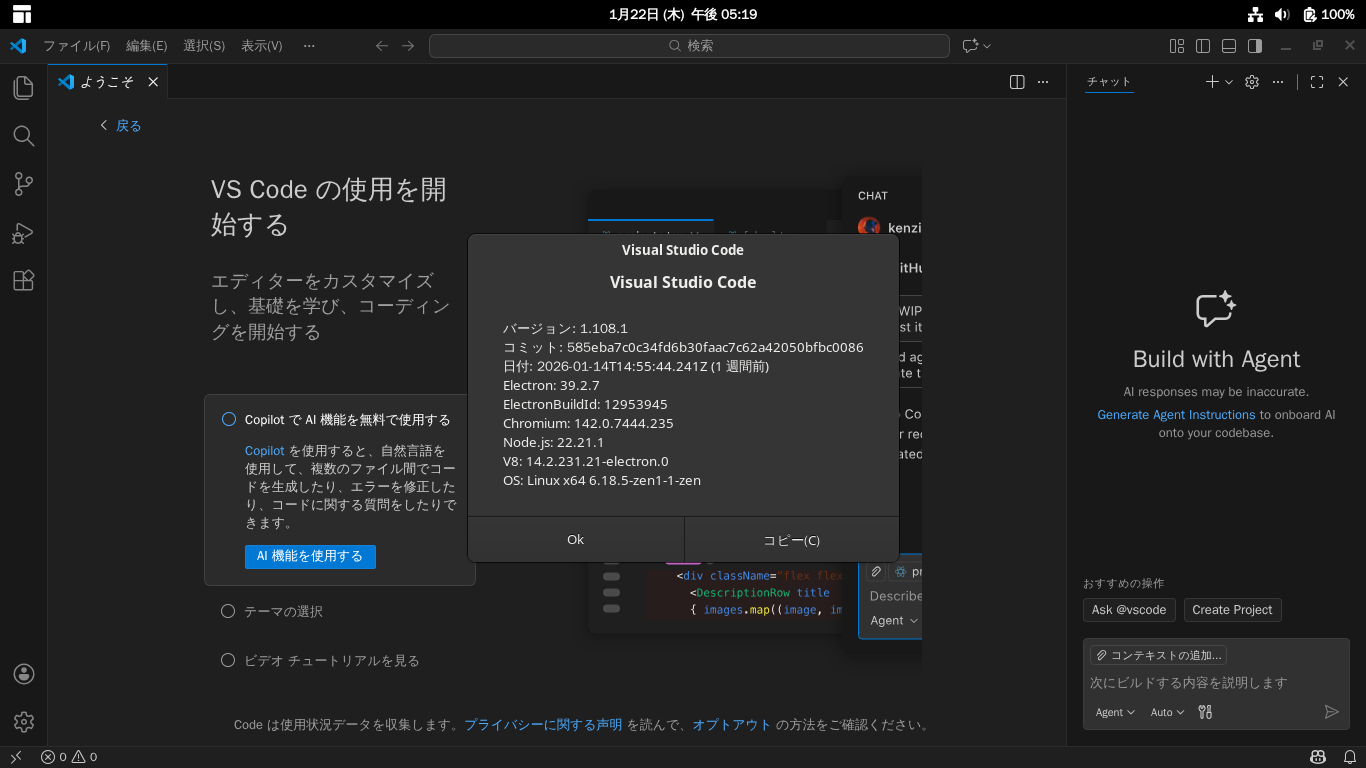Select the チャット panel tab
Viewport: 1366px width, 768px height.
pyautogui.click(x=1109, y=82)
